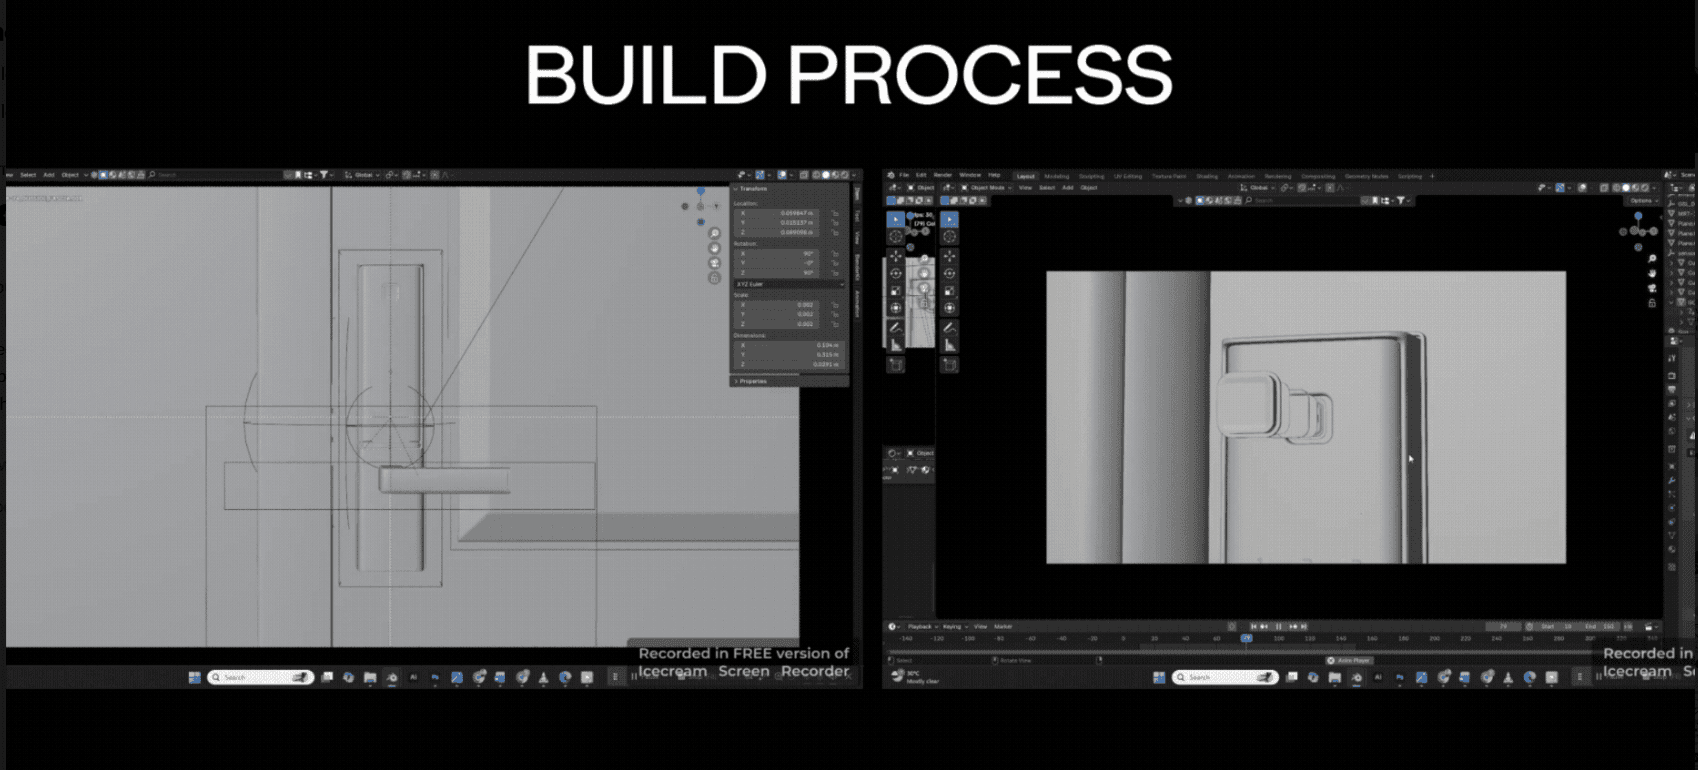Expand the Properties panel in left sidebar
Viewport: 1698px width, 770px height.
(x=789, y=381)
